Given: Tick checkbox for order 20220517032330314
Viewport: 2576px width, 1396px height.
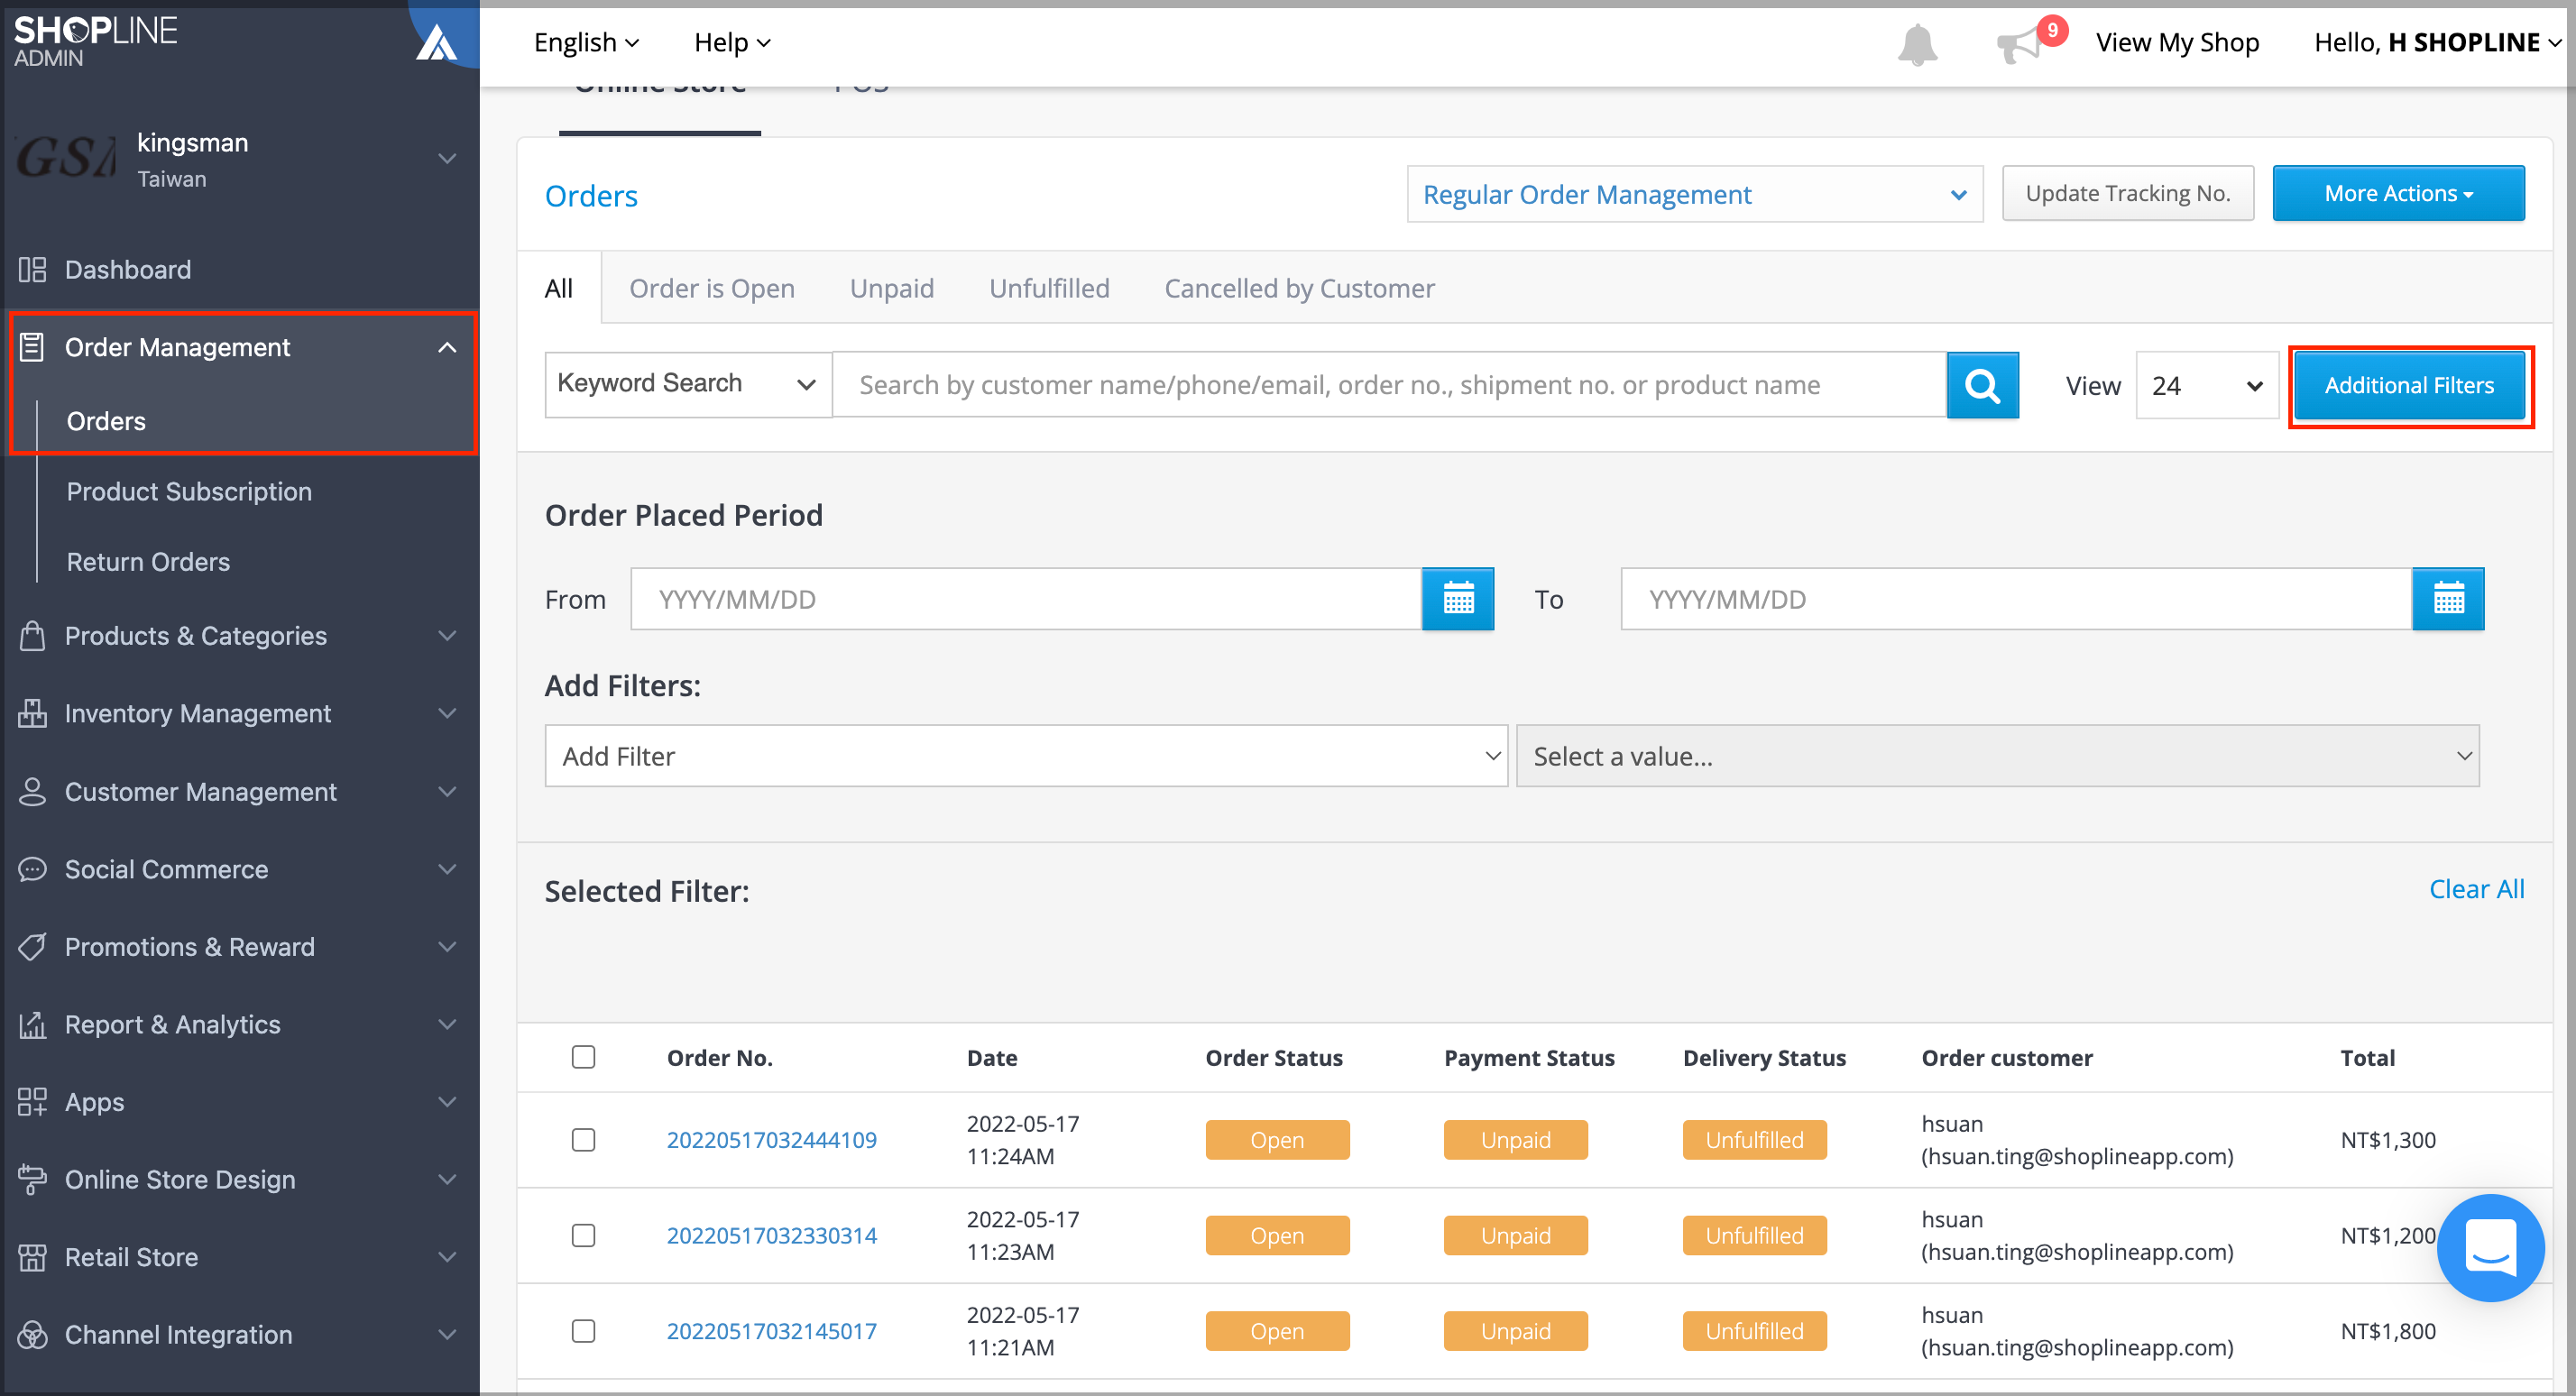Looking at the screenshot, I should tap(583, 1235).
